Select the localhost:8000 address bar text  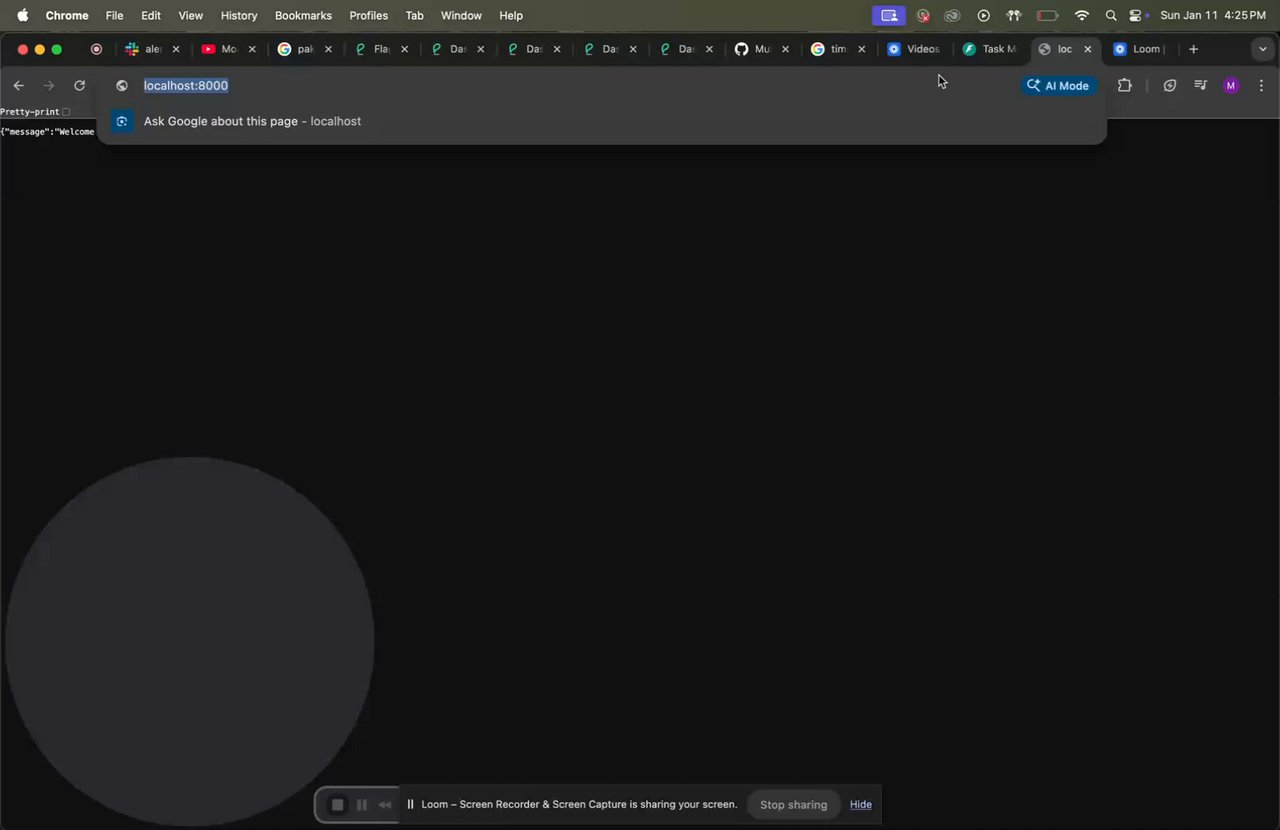click(186, 86)
